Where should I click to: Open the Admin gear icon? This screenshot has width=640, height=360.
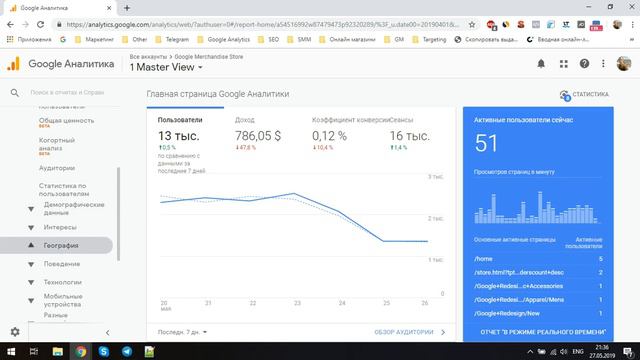(15, 332)
